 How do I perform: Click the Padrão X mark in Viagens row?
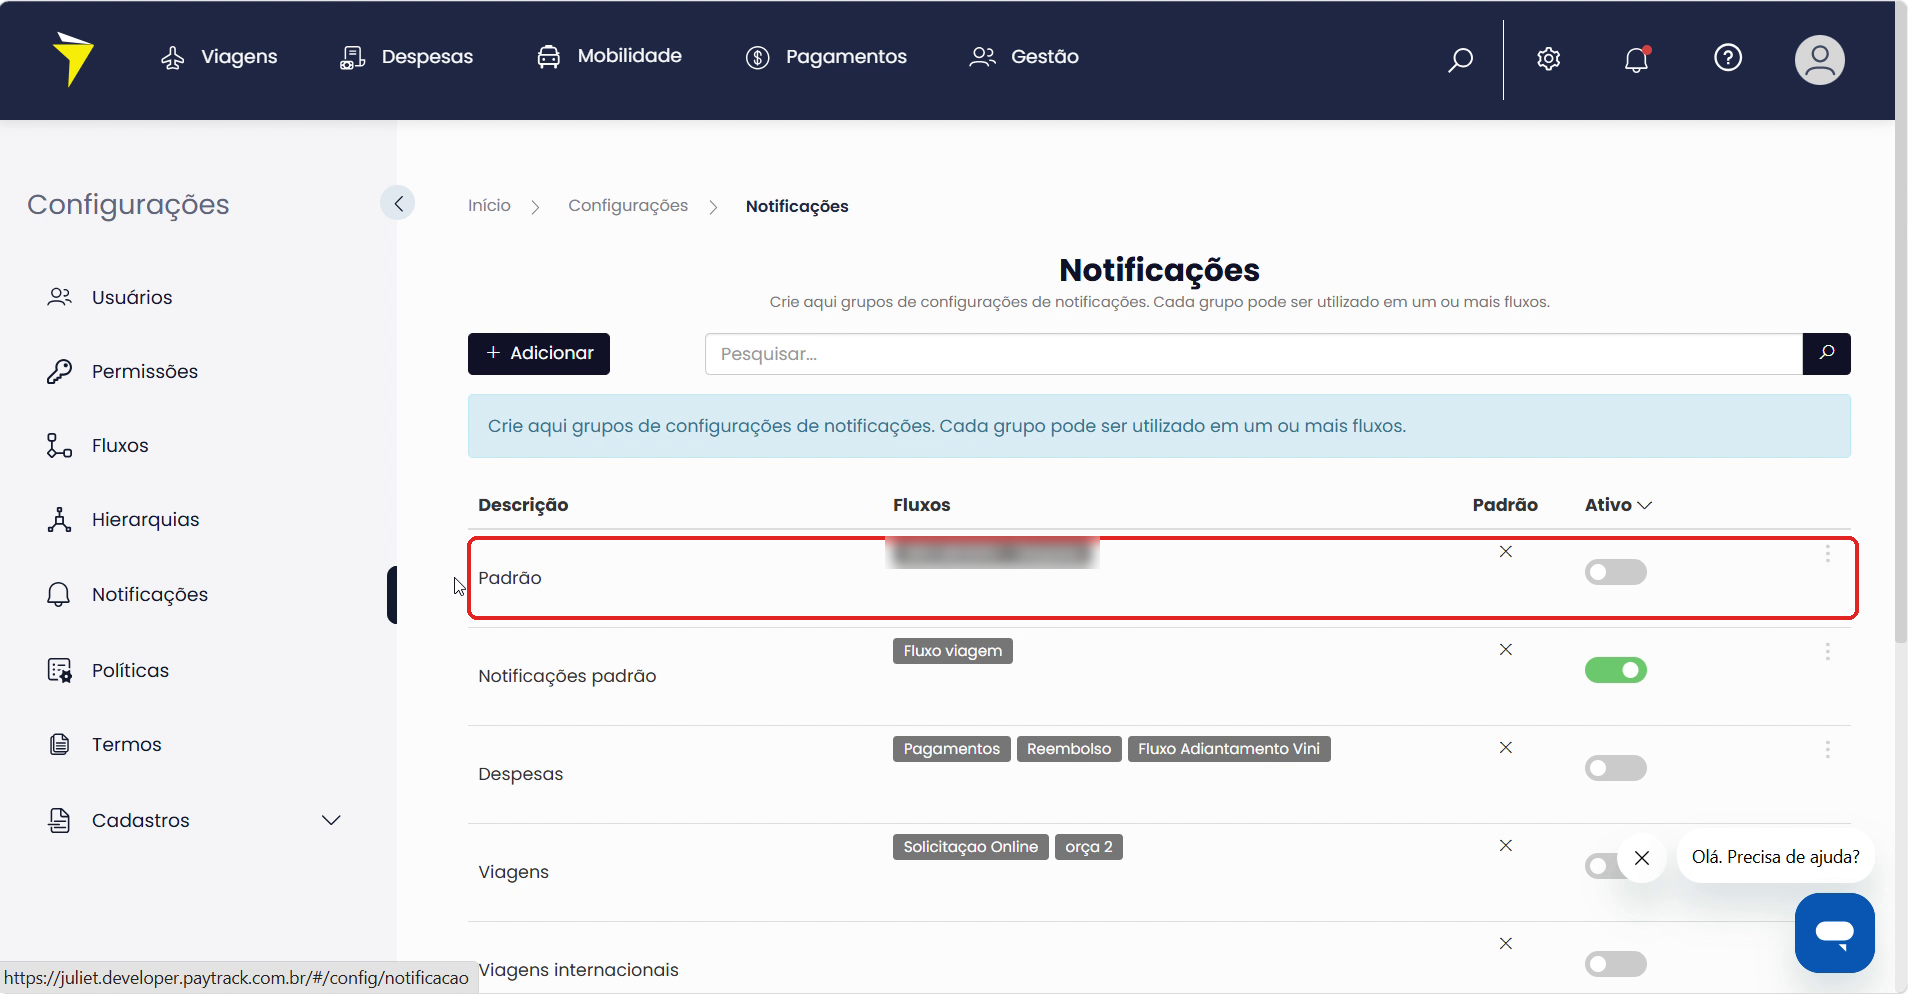click(1506, 845)
